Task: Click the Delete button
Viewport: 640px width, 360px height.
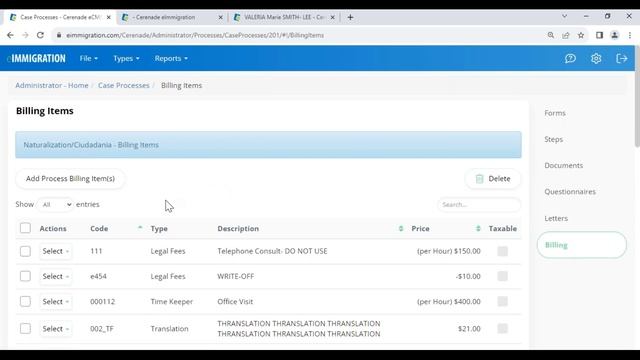Action: tap(493, 179)
